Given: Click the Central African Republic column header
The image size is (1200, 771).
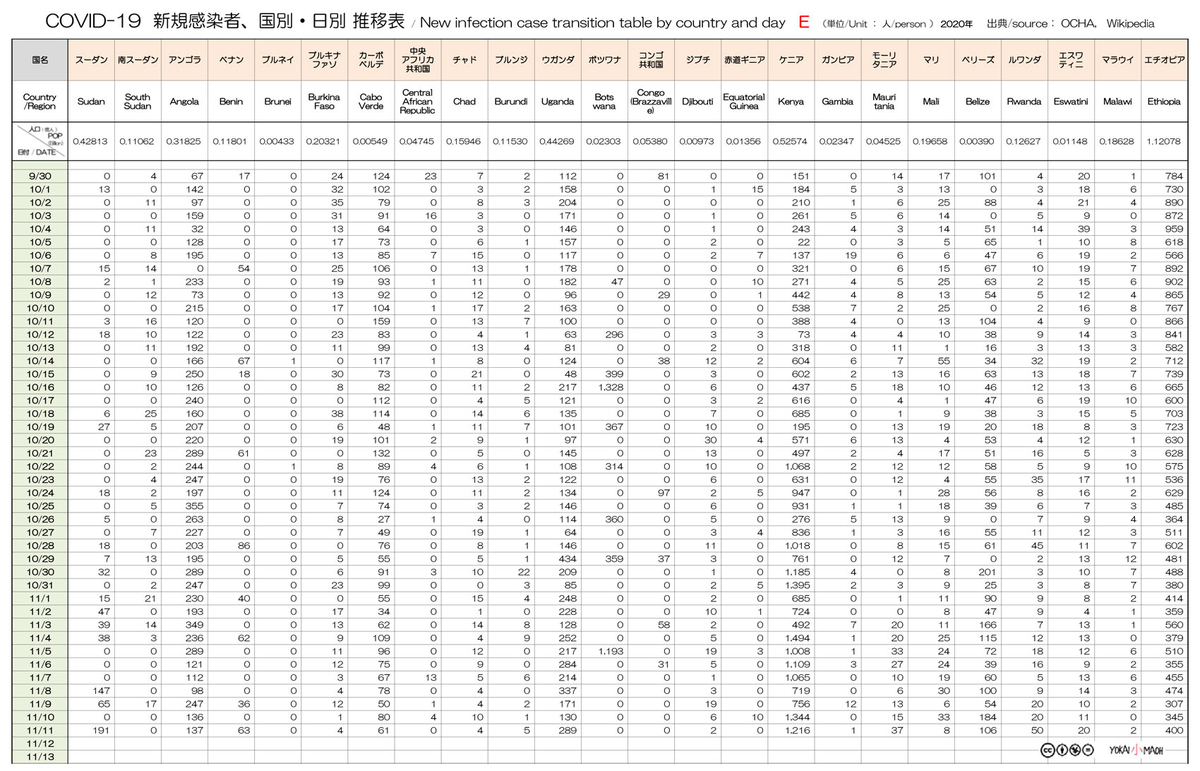Looking at the screenshot, I should pyautogui.click(x=417, y=102).
